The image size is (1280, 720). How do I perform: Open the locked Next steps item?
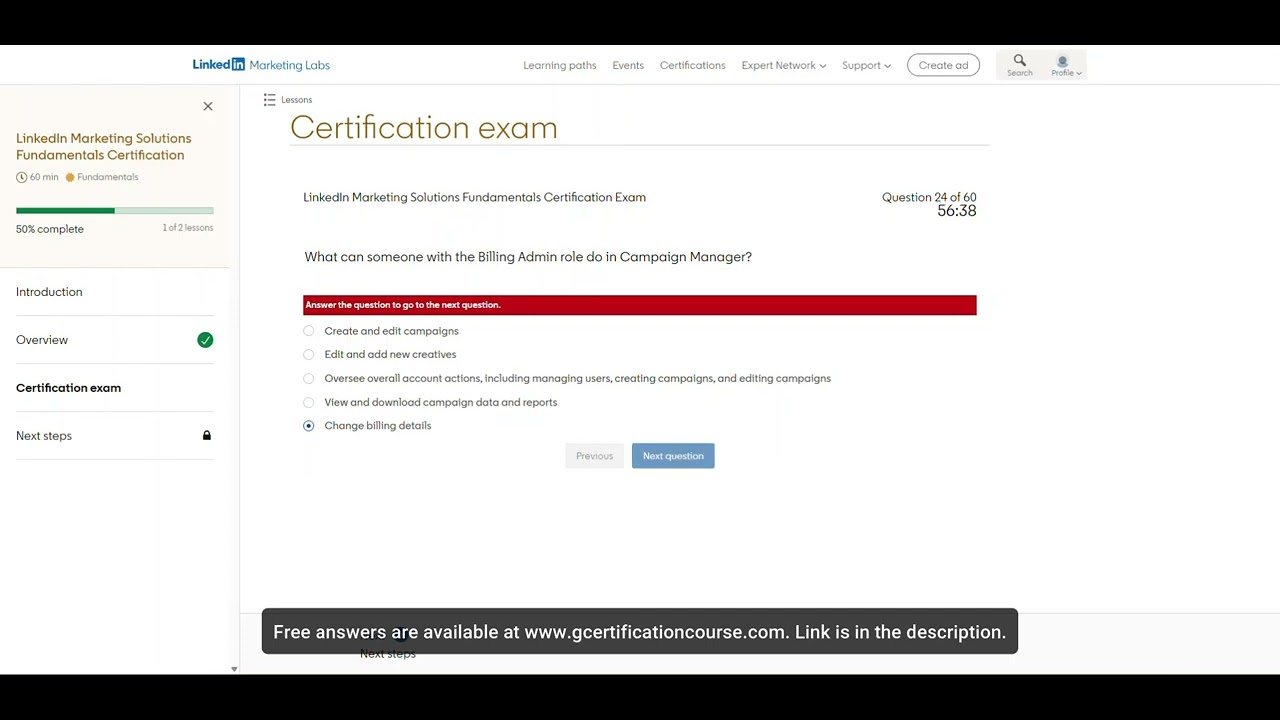point(115,436)
